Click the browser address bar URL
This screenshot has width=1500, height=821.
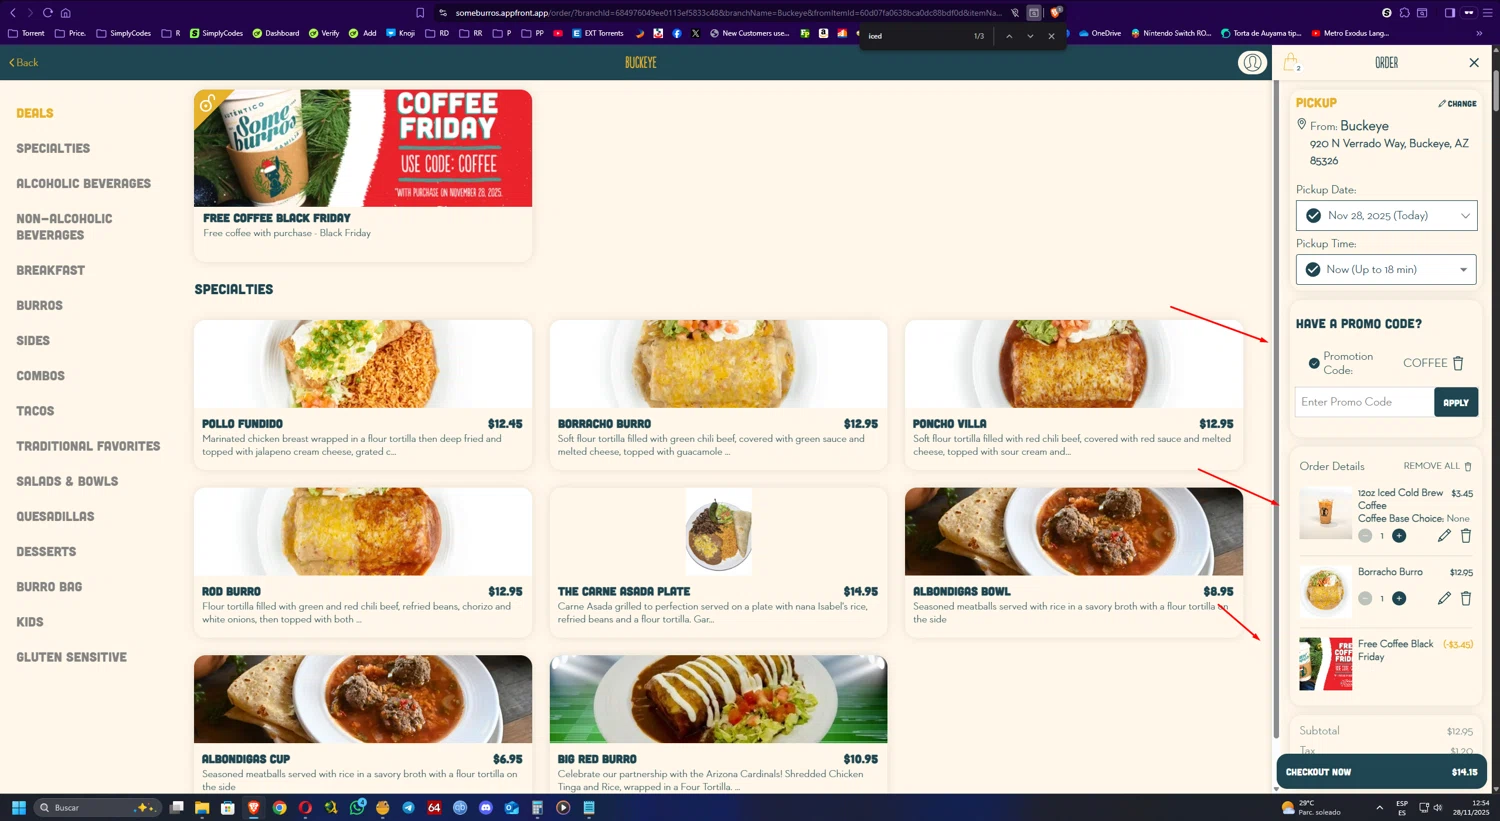(727, 13)
